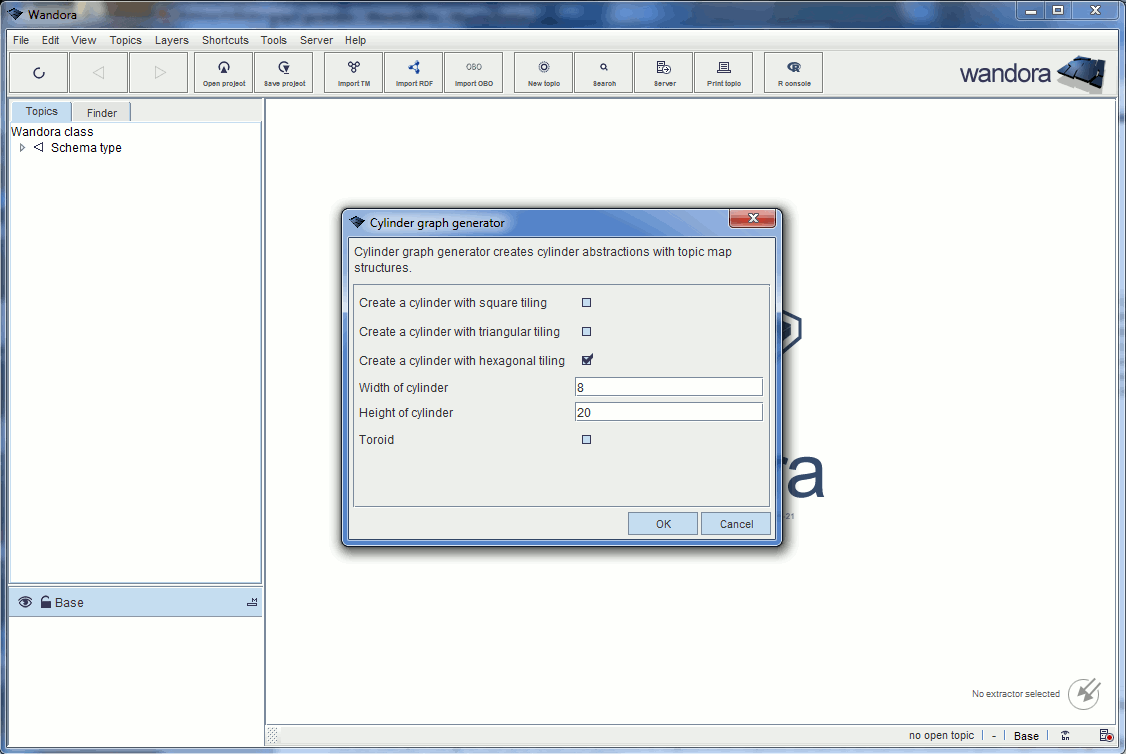Image resolution: width=1126 pixels, height=754 pixels.
Task: Toggle visibility eye of Base layer
Action: [25, 602]
